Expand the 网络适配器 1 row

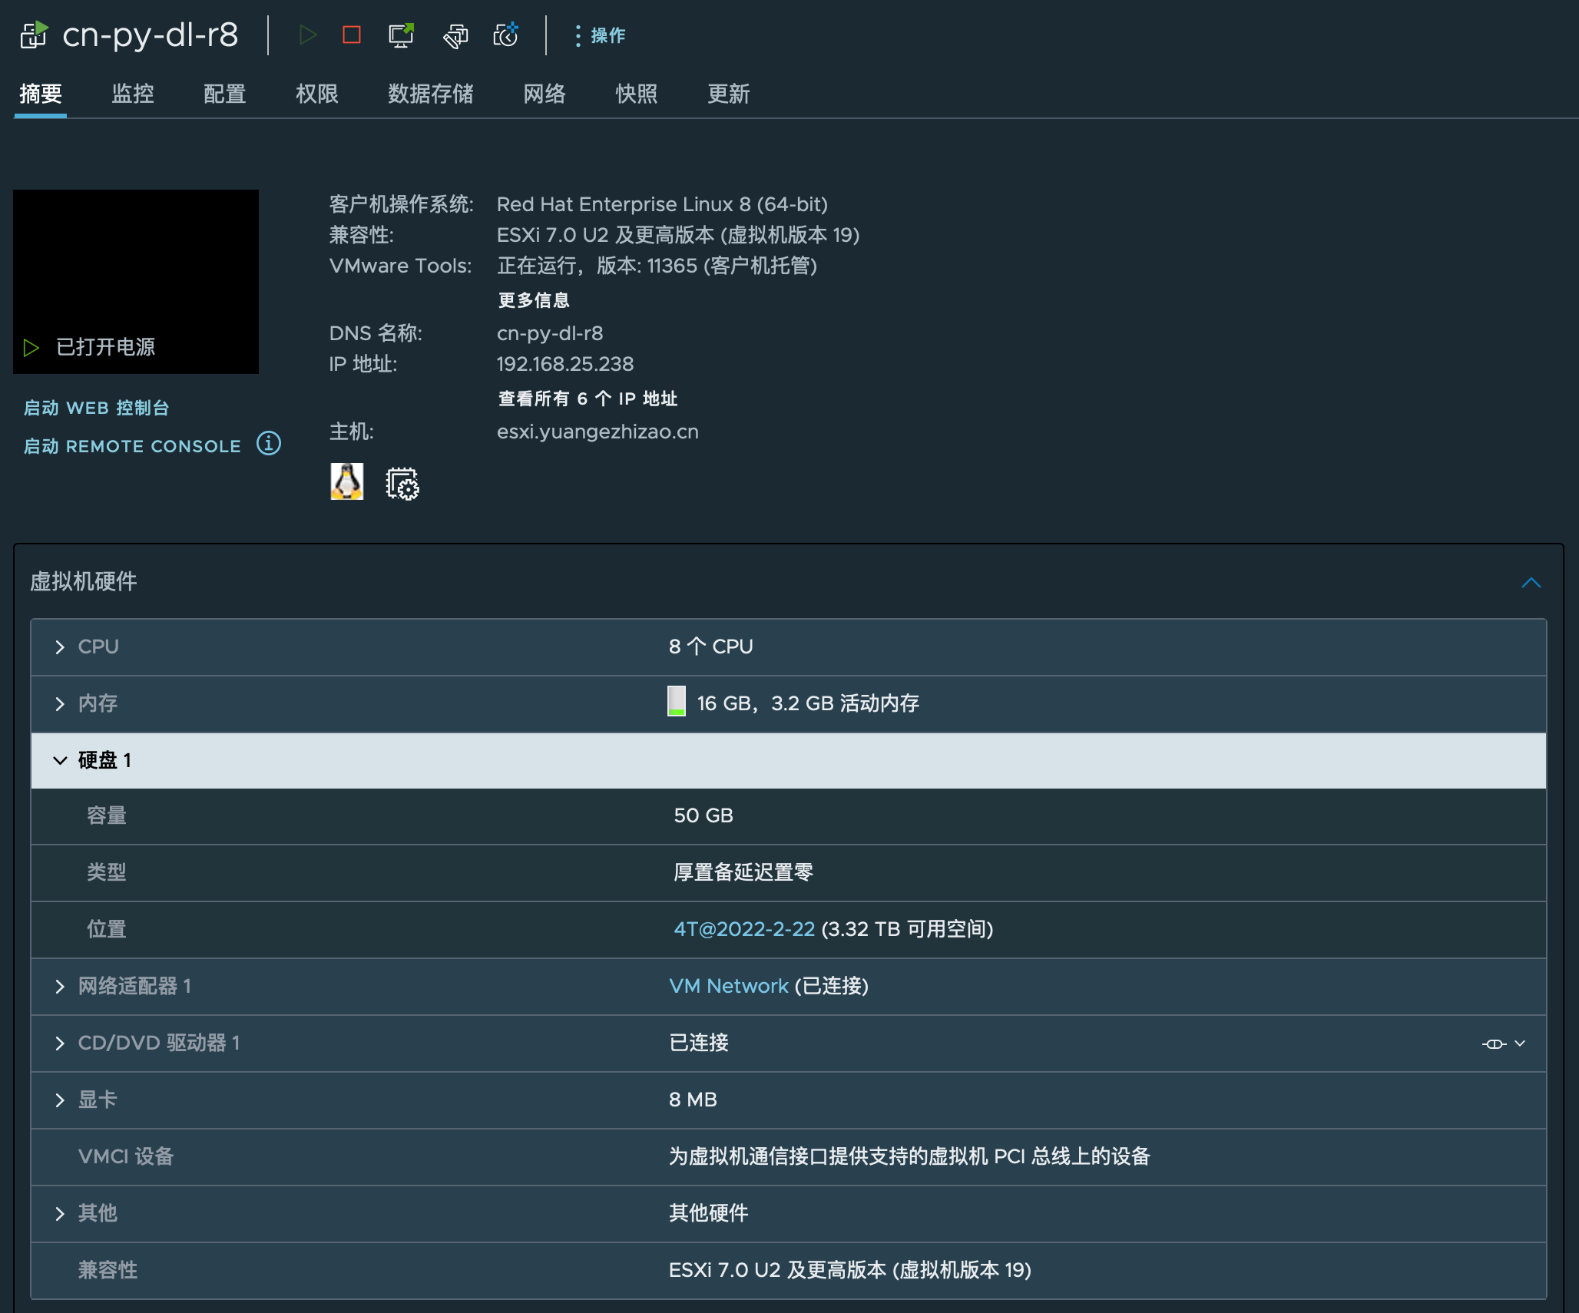60,987
